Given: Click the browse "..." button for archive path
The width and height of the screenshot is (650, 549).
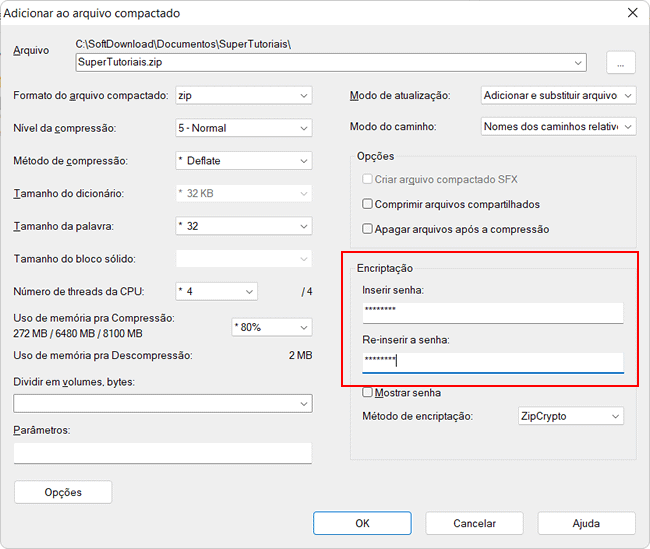Looking at the screenshot, I should coord(620,62).
